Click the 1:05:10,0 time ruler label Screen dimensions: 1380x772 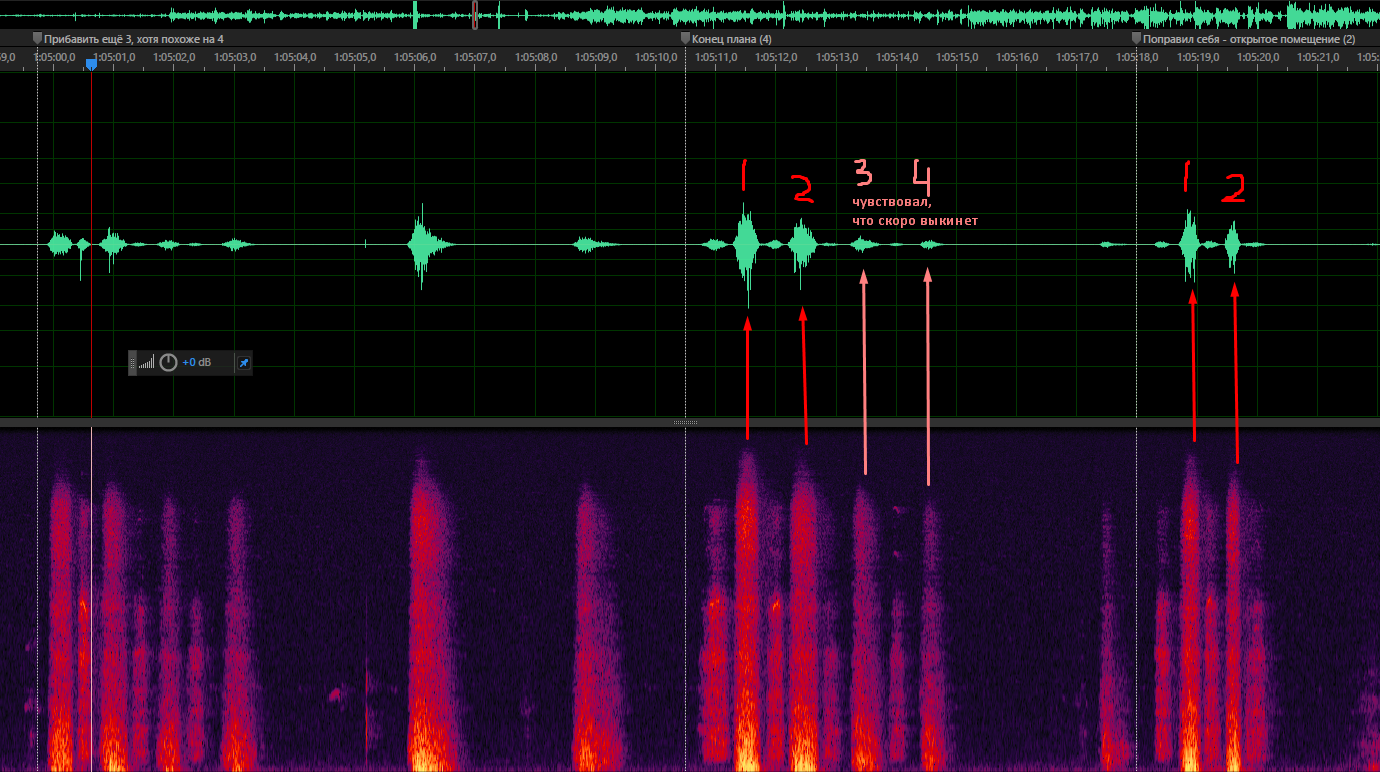click(656, 57)
